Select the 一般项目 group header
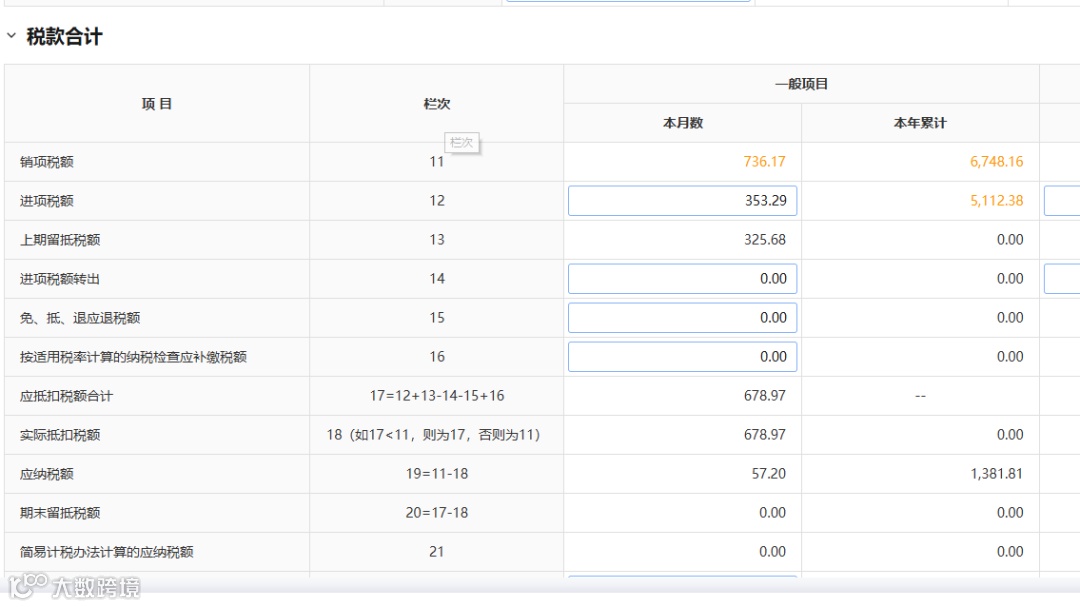 coord(801,84)
